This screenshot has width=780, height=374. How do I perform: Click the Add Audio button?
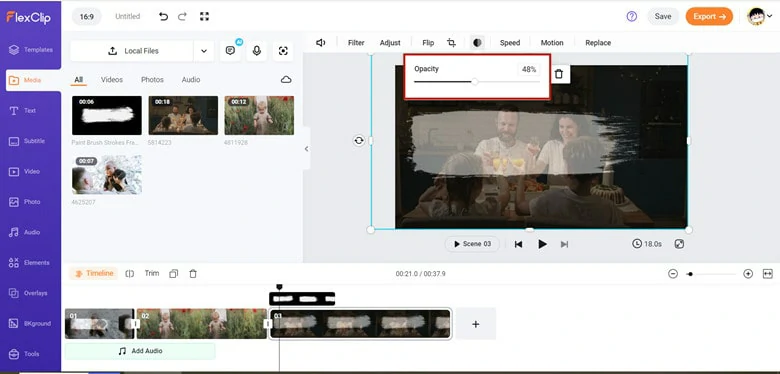[140, 351]
